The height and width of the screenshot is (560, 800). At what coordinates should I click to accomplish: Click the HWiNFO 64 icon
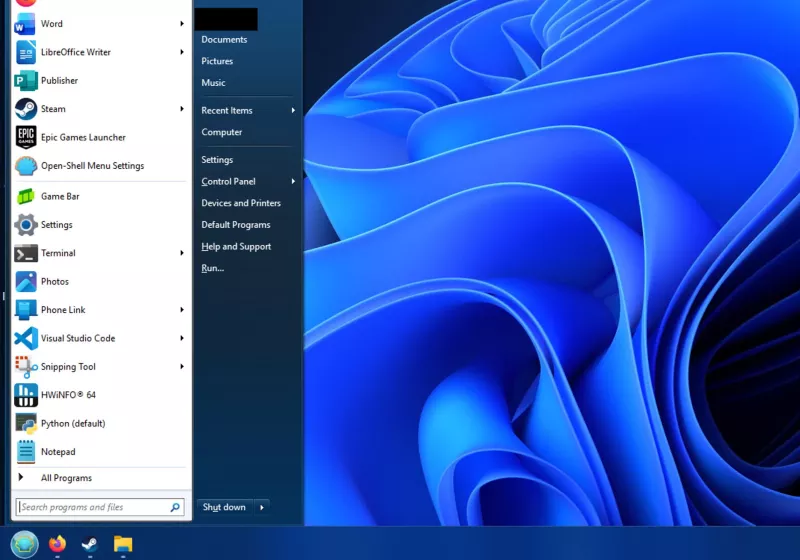pos(26,395)
